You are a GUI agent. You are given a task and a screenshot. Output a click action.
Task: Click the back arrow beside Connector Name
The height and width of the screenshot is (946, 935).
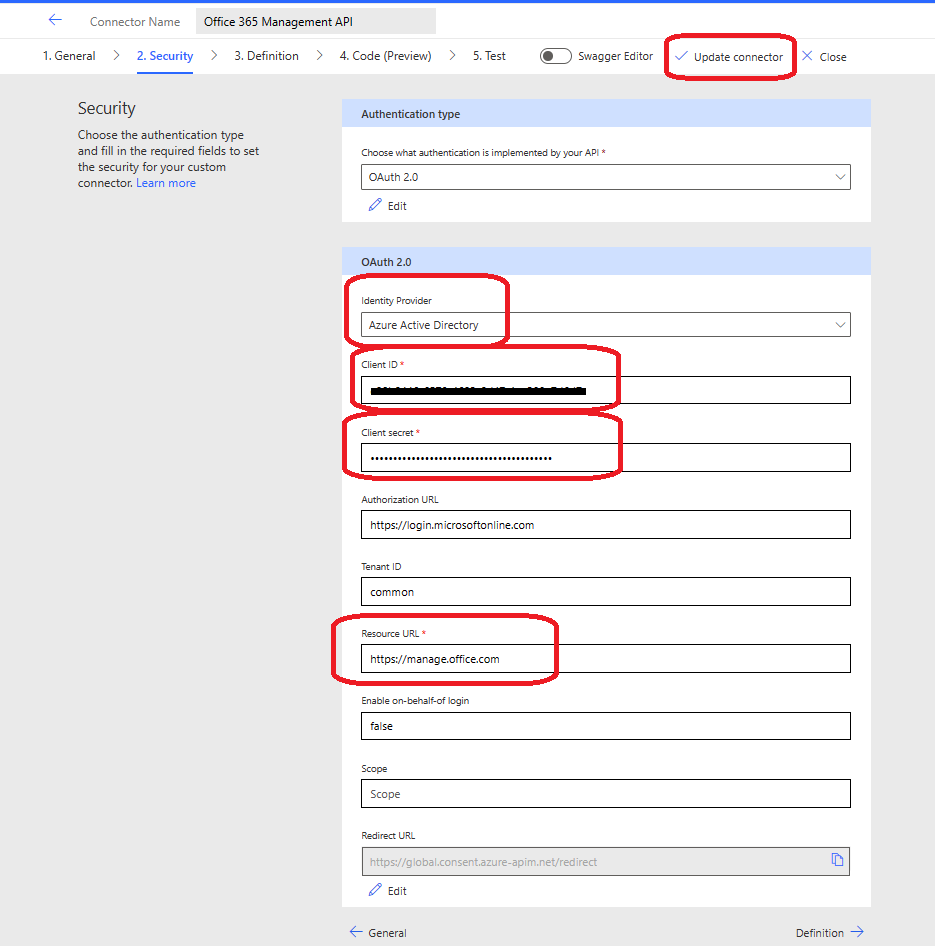click(54, 18)
